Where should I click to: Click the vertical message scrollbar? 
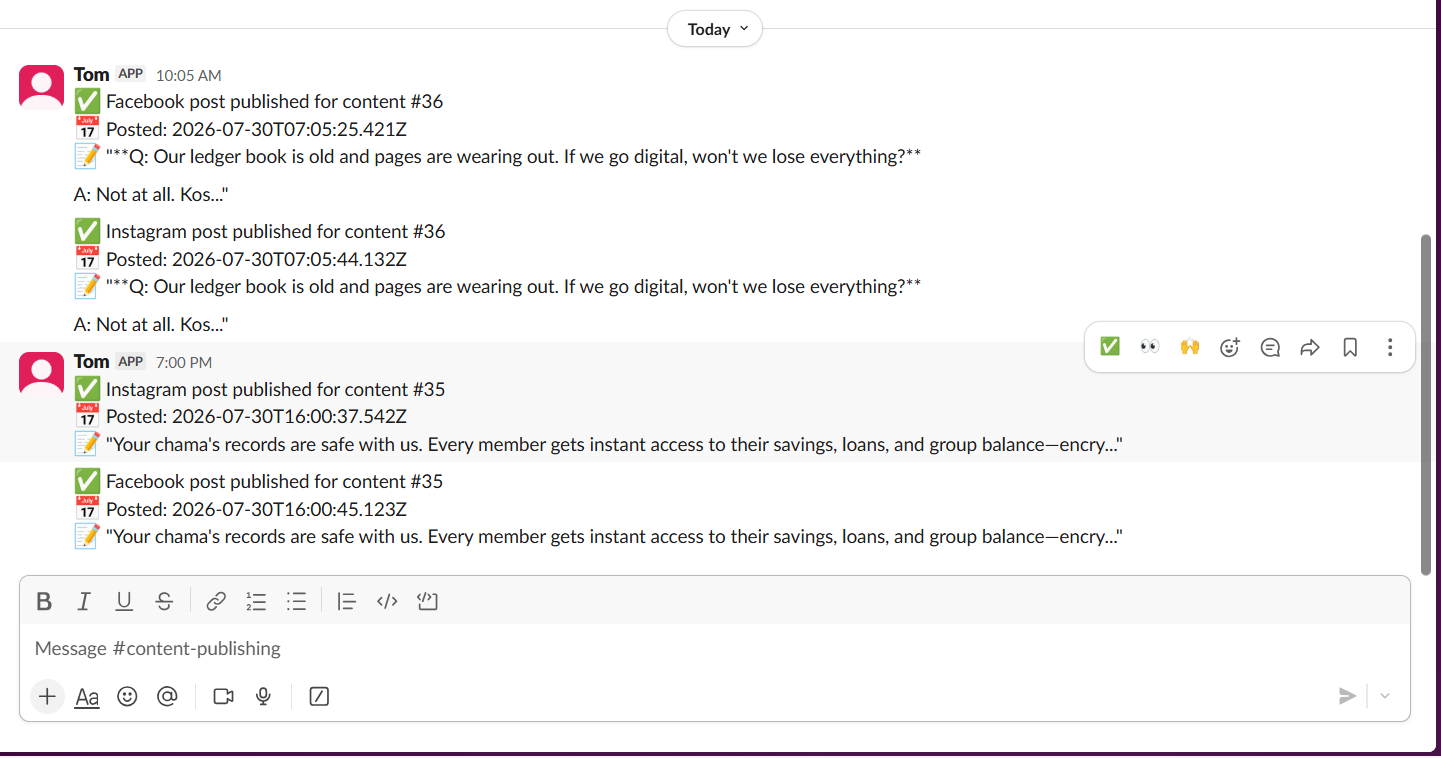(x=1426, y=404)
